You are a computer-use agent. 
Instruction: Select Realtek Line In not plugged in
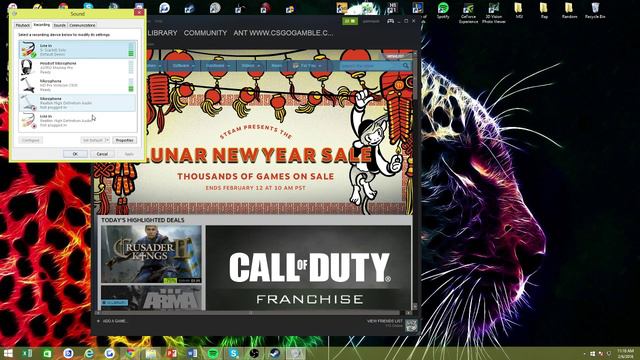[x=78, y=120]
